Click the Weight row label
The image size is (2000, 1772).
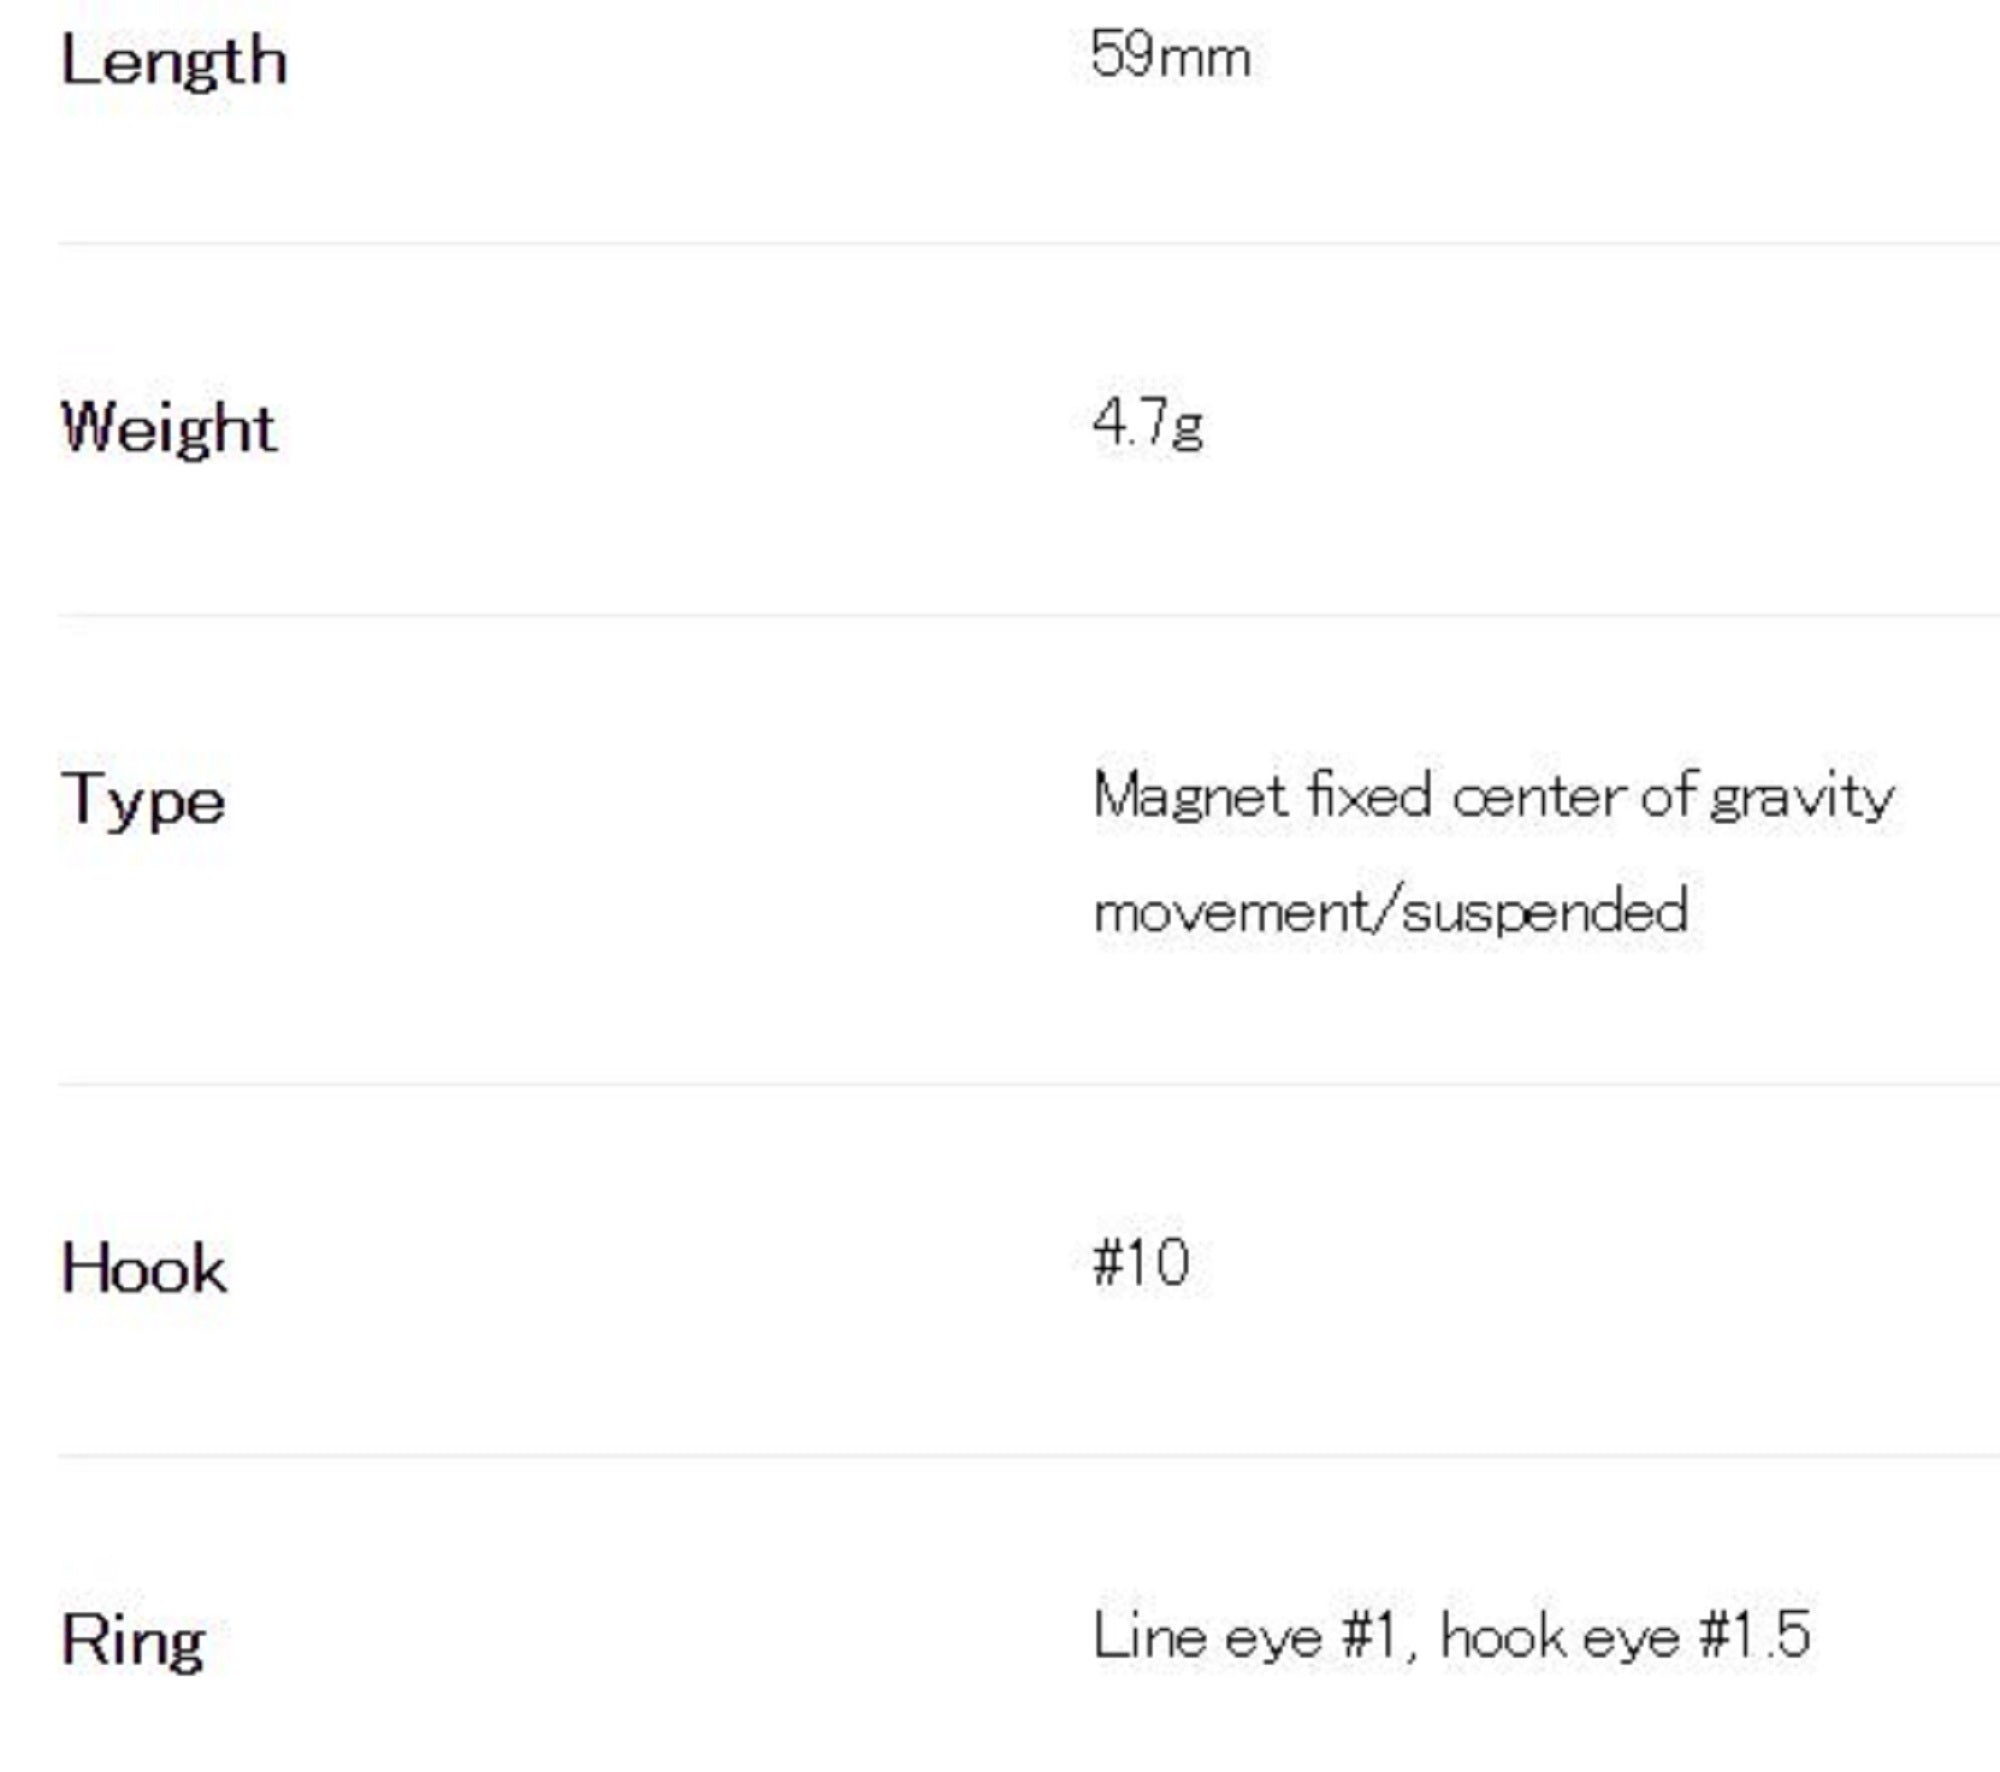(x=169, y=428)
